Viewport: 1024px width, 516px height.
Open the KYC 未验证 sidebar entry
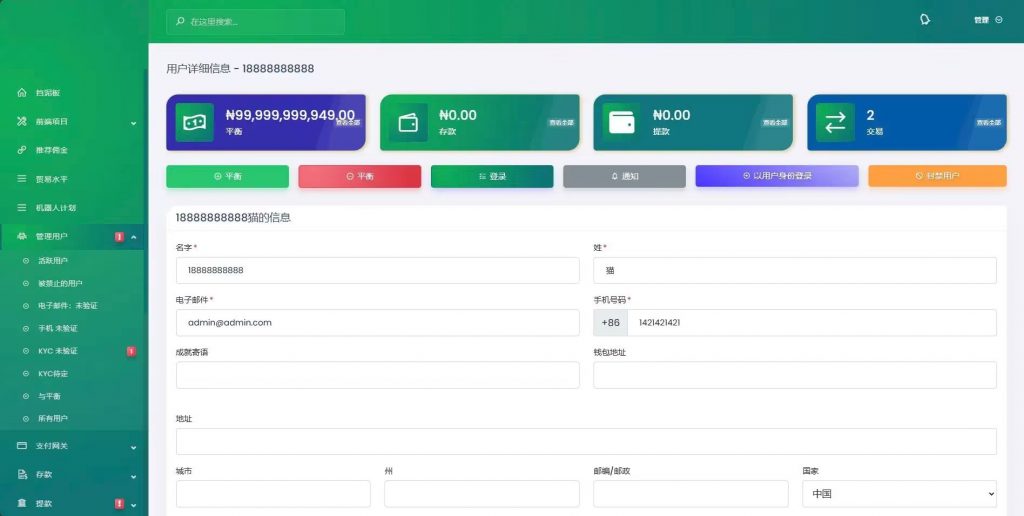tap(57, 351)
